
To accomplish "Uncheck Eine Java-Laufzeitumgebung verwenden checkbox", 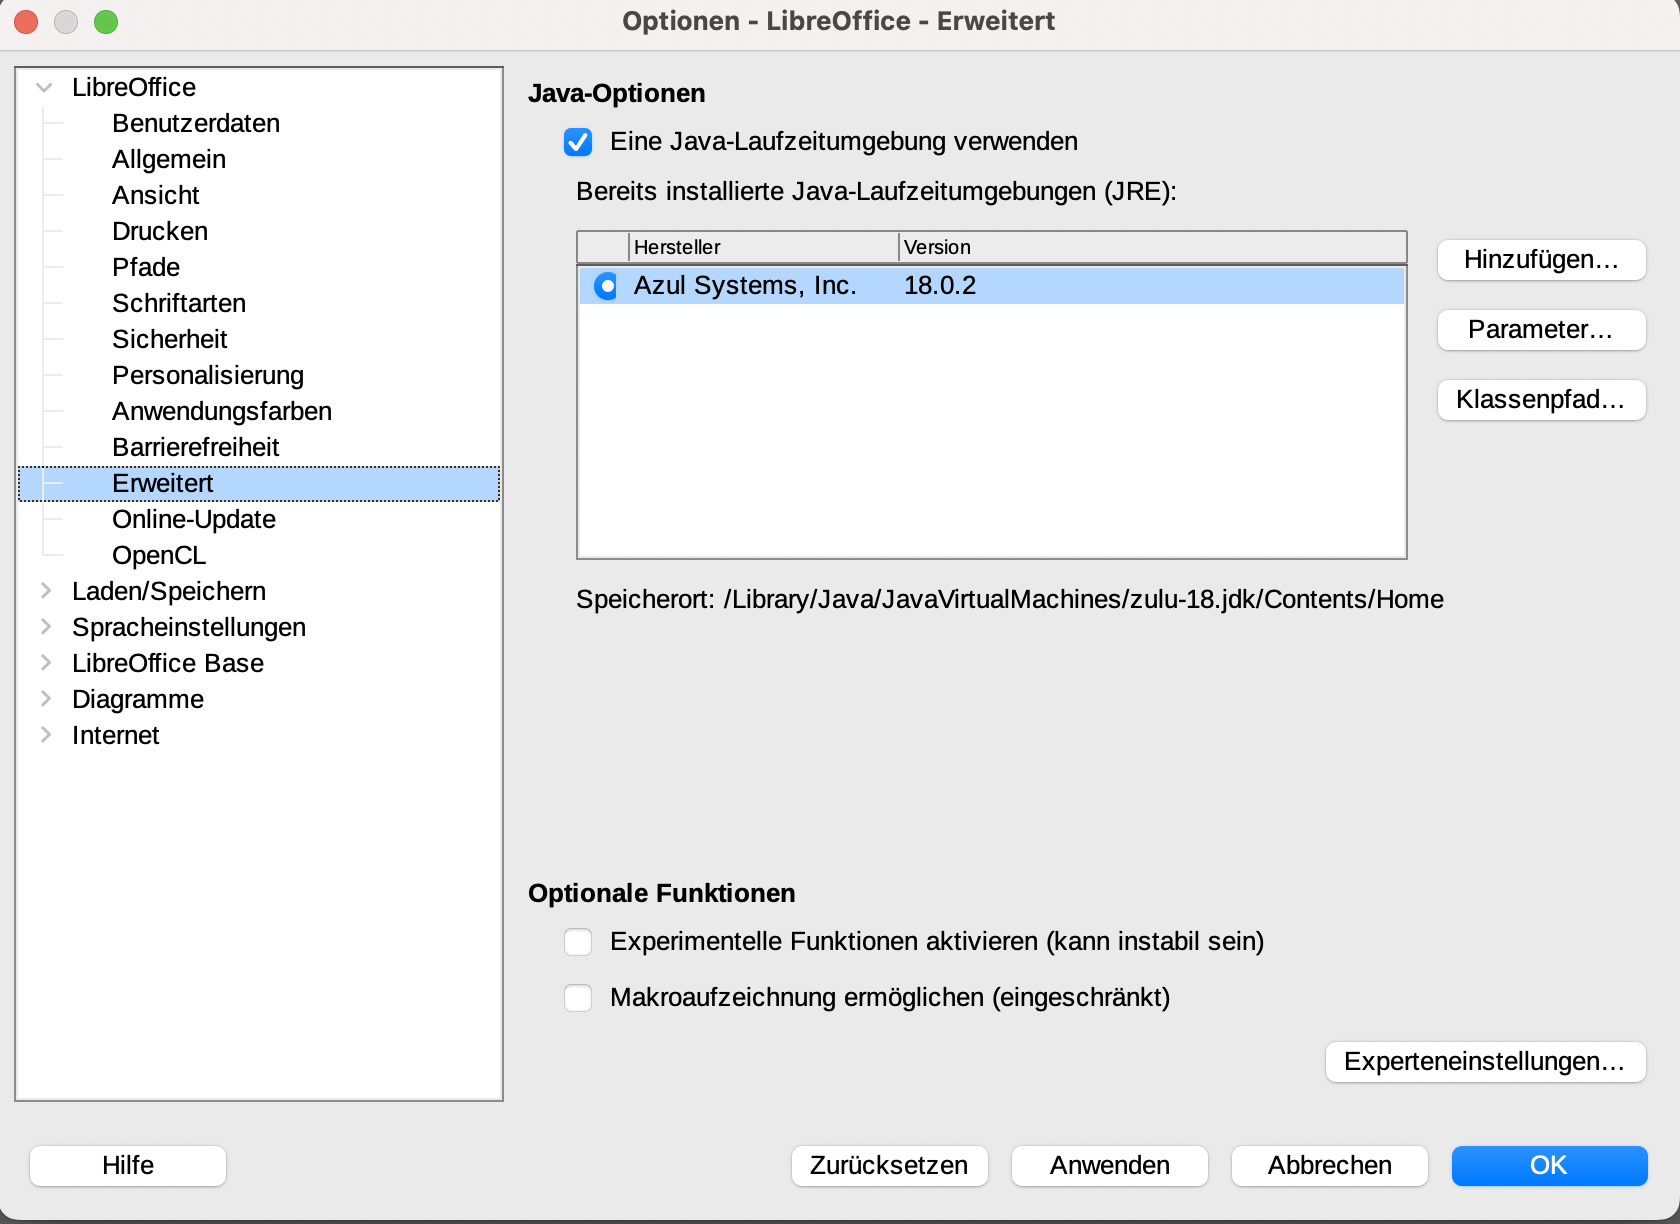I will (x=578, y=142).
